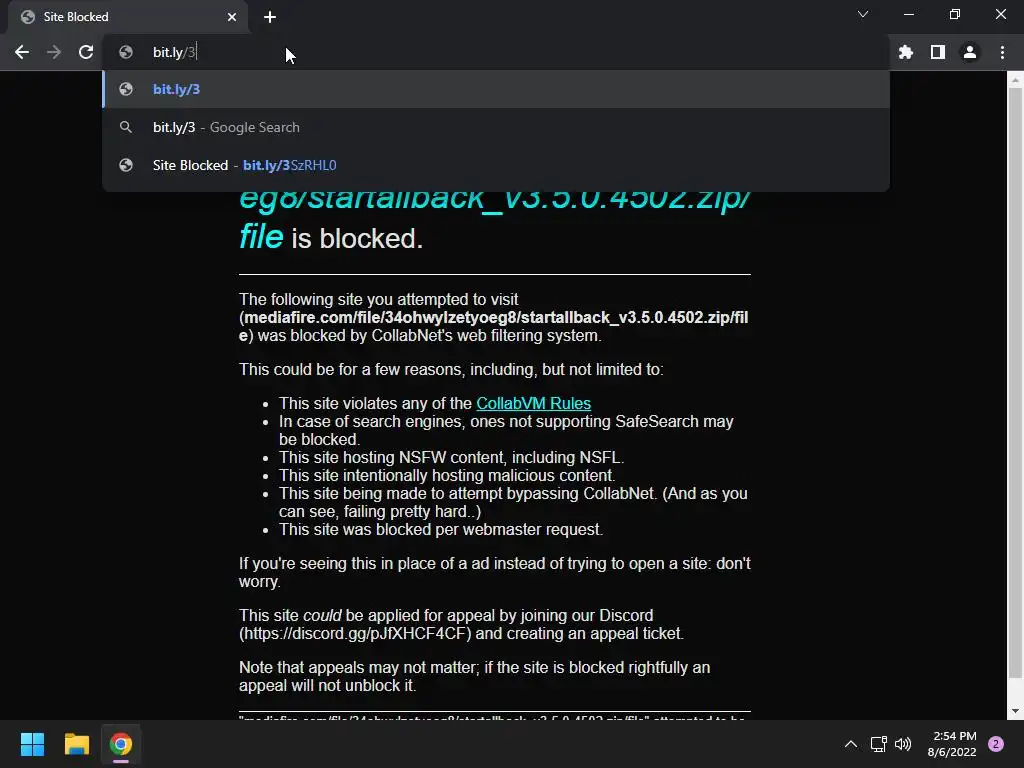This screenshot has width=1024, height=768.
Task: Select the Site Blocked tab
Action: (128, 17)
